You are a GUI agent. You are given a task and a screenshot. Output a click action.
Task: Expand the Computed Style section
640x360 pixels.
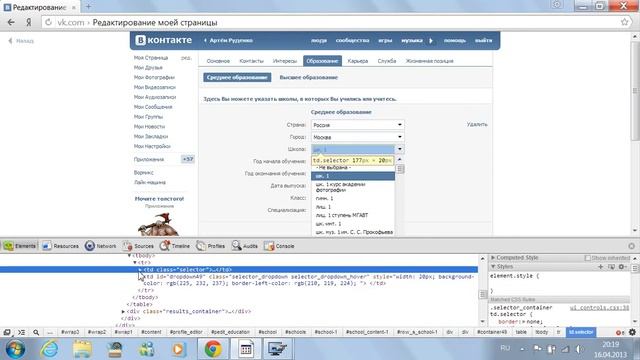coord(493,258)
